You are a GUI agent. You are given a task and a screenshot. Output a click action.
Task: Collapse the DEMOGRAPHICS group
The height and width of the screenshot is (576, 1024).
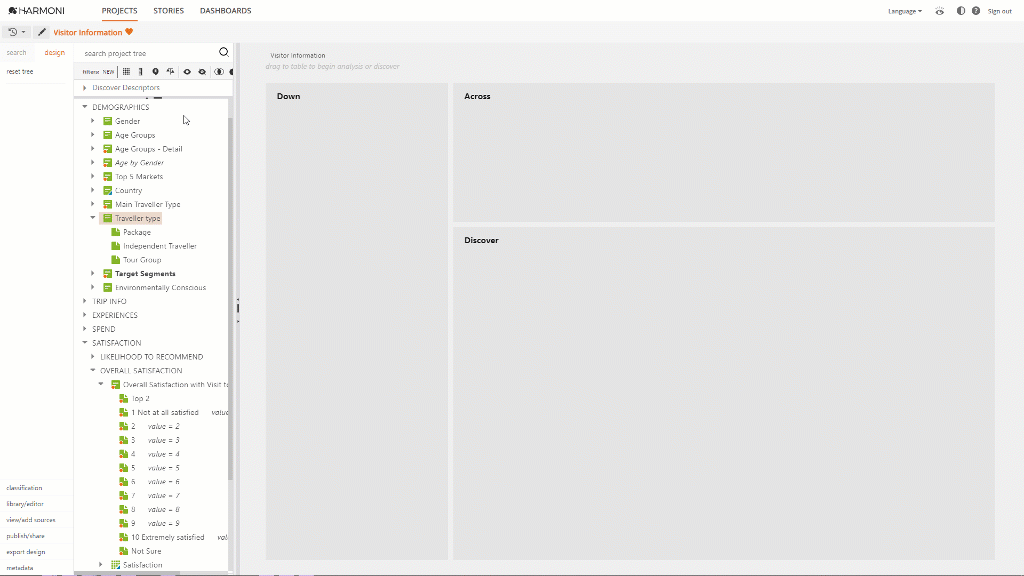[x=84, y=106]
